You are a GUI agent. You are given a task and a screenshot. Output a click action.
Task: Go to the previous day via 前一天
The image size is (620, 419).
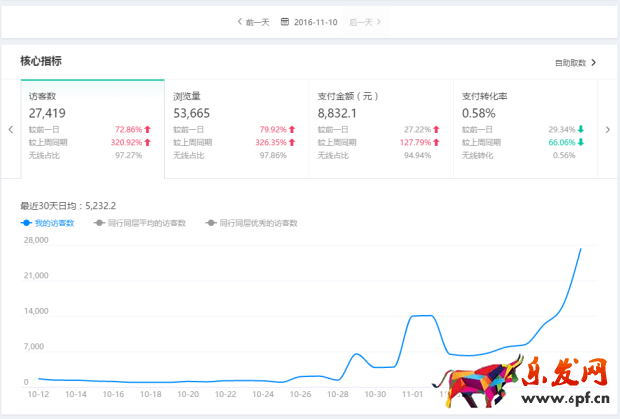click(x=257, y=21)
